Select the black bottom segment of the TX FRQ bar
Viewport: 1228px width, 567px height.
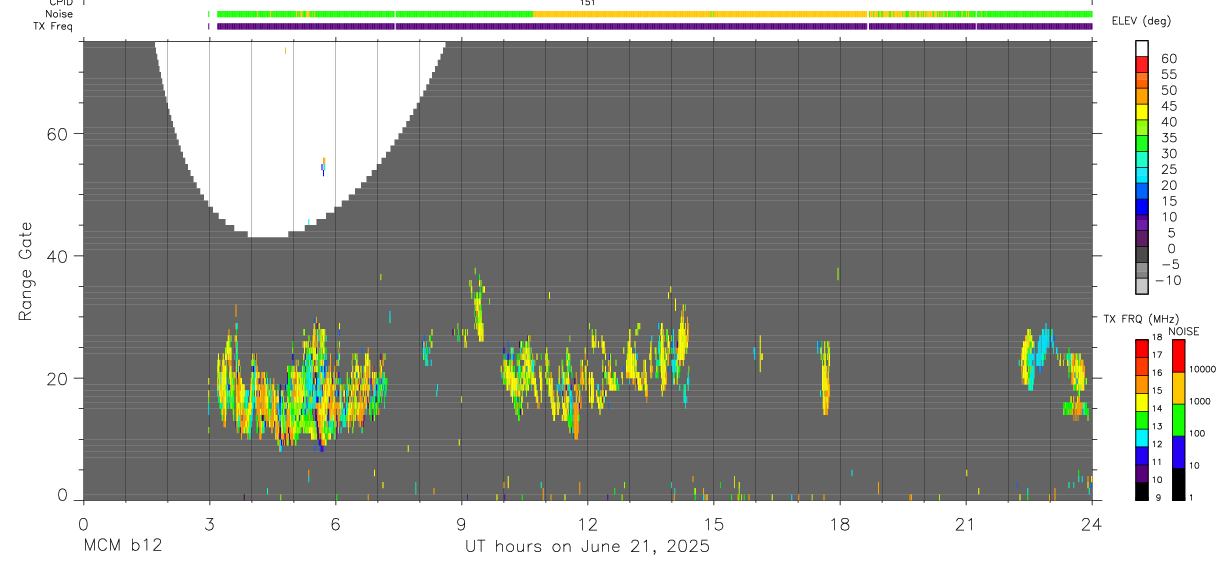click(1142, 491)
